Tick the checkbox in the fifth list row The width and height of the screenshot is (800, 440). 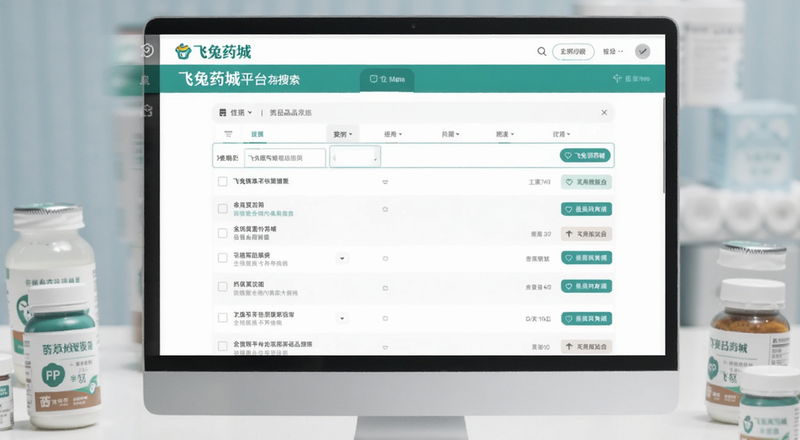pyautogui.click(x=222, y=287)
